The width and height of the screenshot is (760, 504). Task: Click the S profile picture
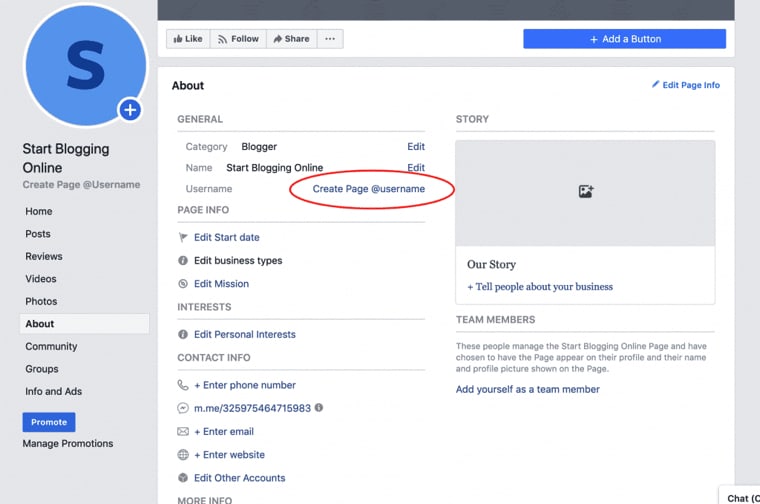(86, 65)
